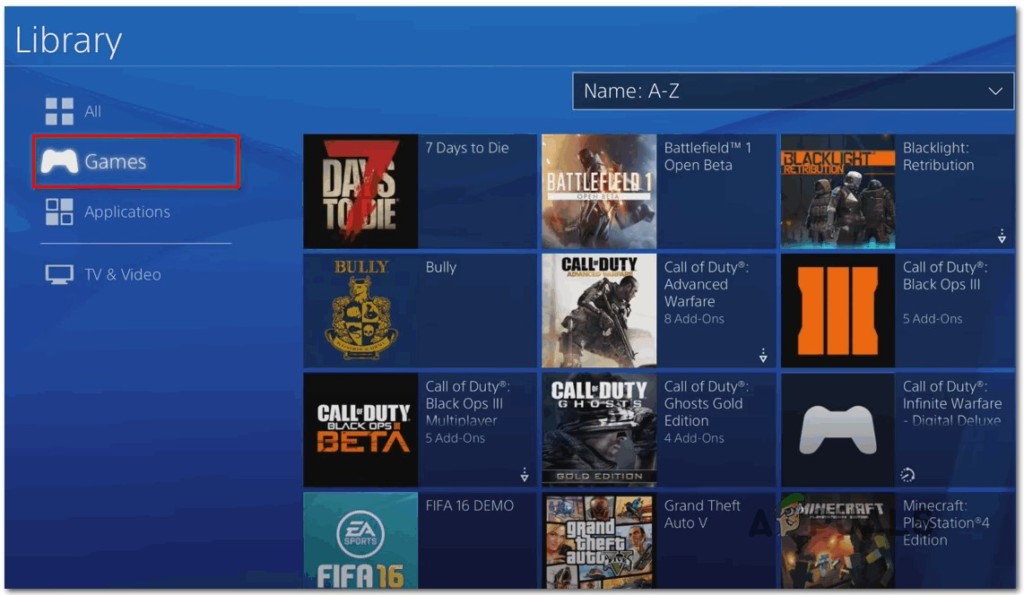Select "Minecraft: PlayStation 4 Edition" title
The image size is (1024, 595).
coord(946,523)
